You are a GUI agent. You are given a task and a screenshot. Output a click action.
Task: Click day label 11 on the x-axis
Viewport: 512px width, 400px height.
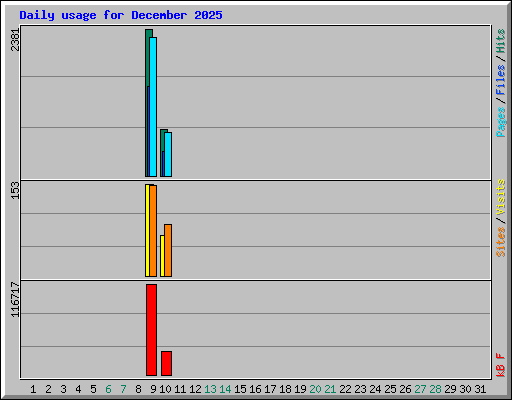tap(180, 389)
